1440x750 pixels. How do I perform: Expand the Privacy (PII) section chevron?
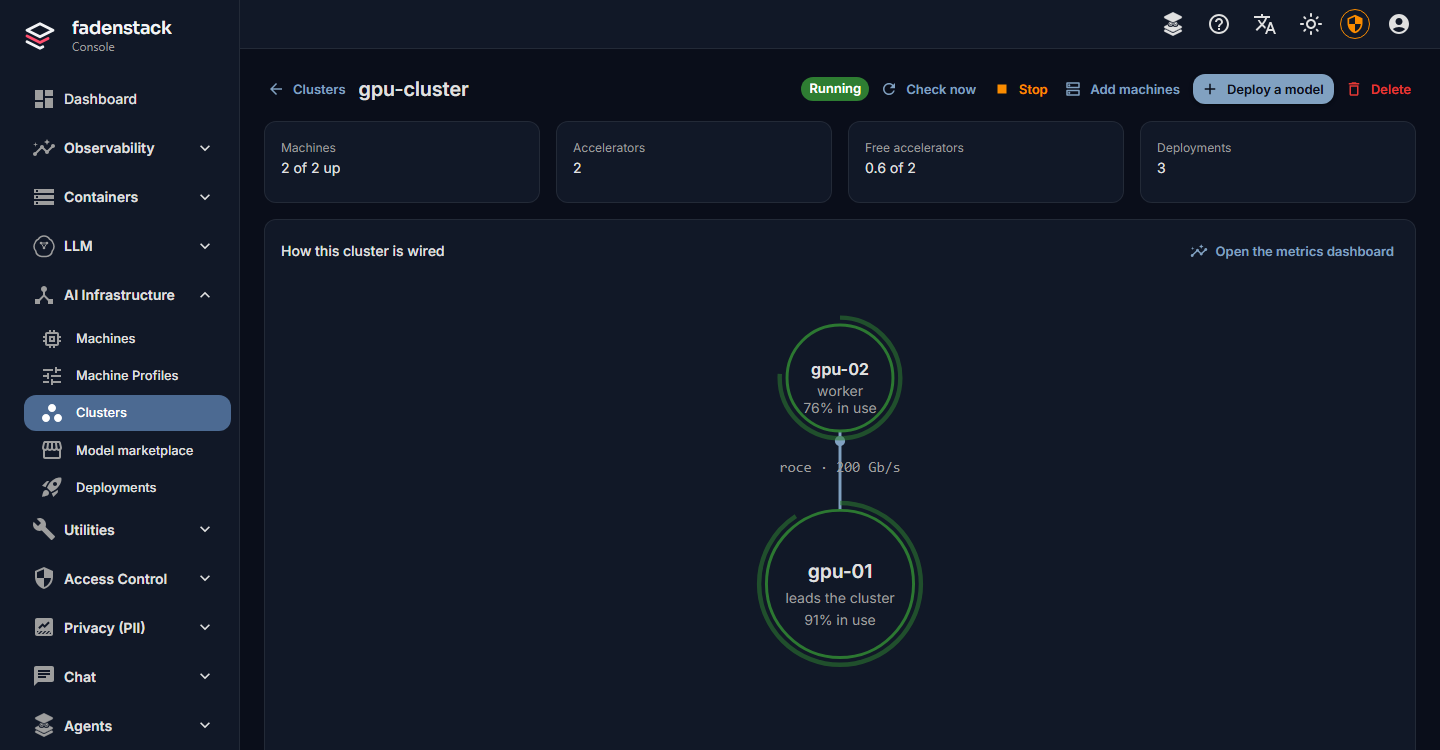(205, 628)
